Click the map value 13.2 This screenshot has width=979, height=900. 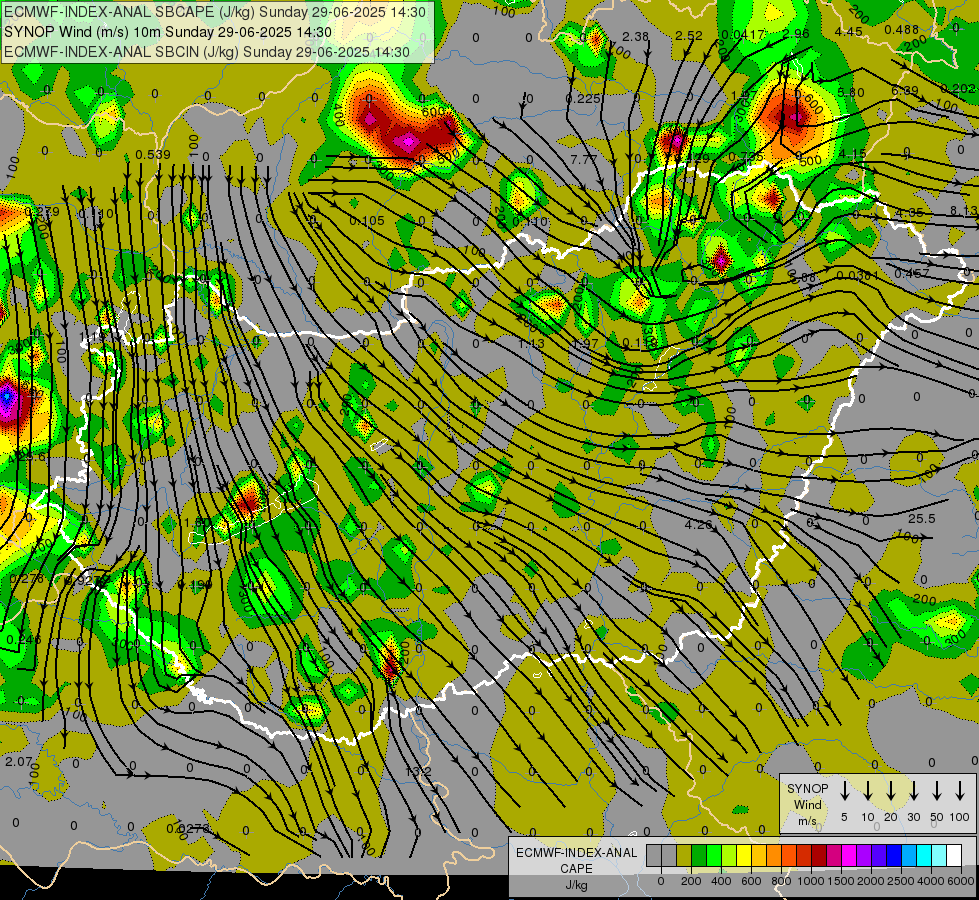pos(418,771)
